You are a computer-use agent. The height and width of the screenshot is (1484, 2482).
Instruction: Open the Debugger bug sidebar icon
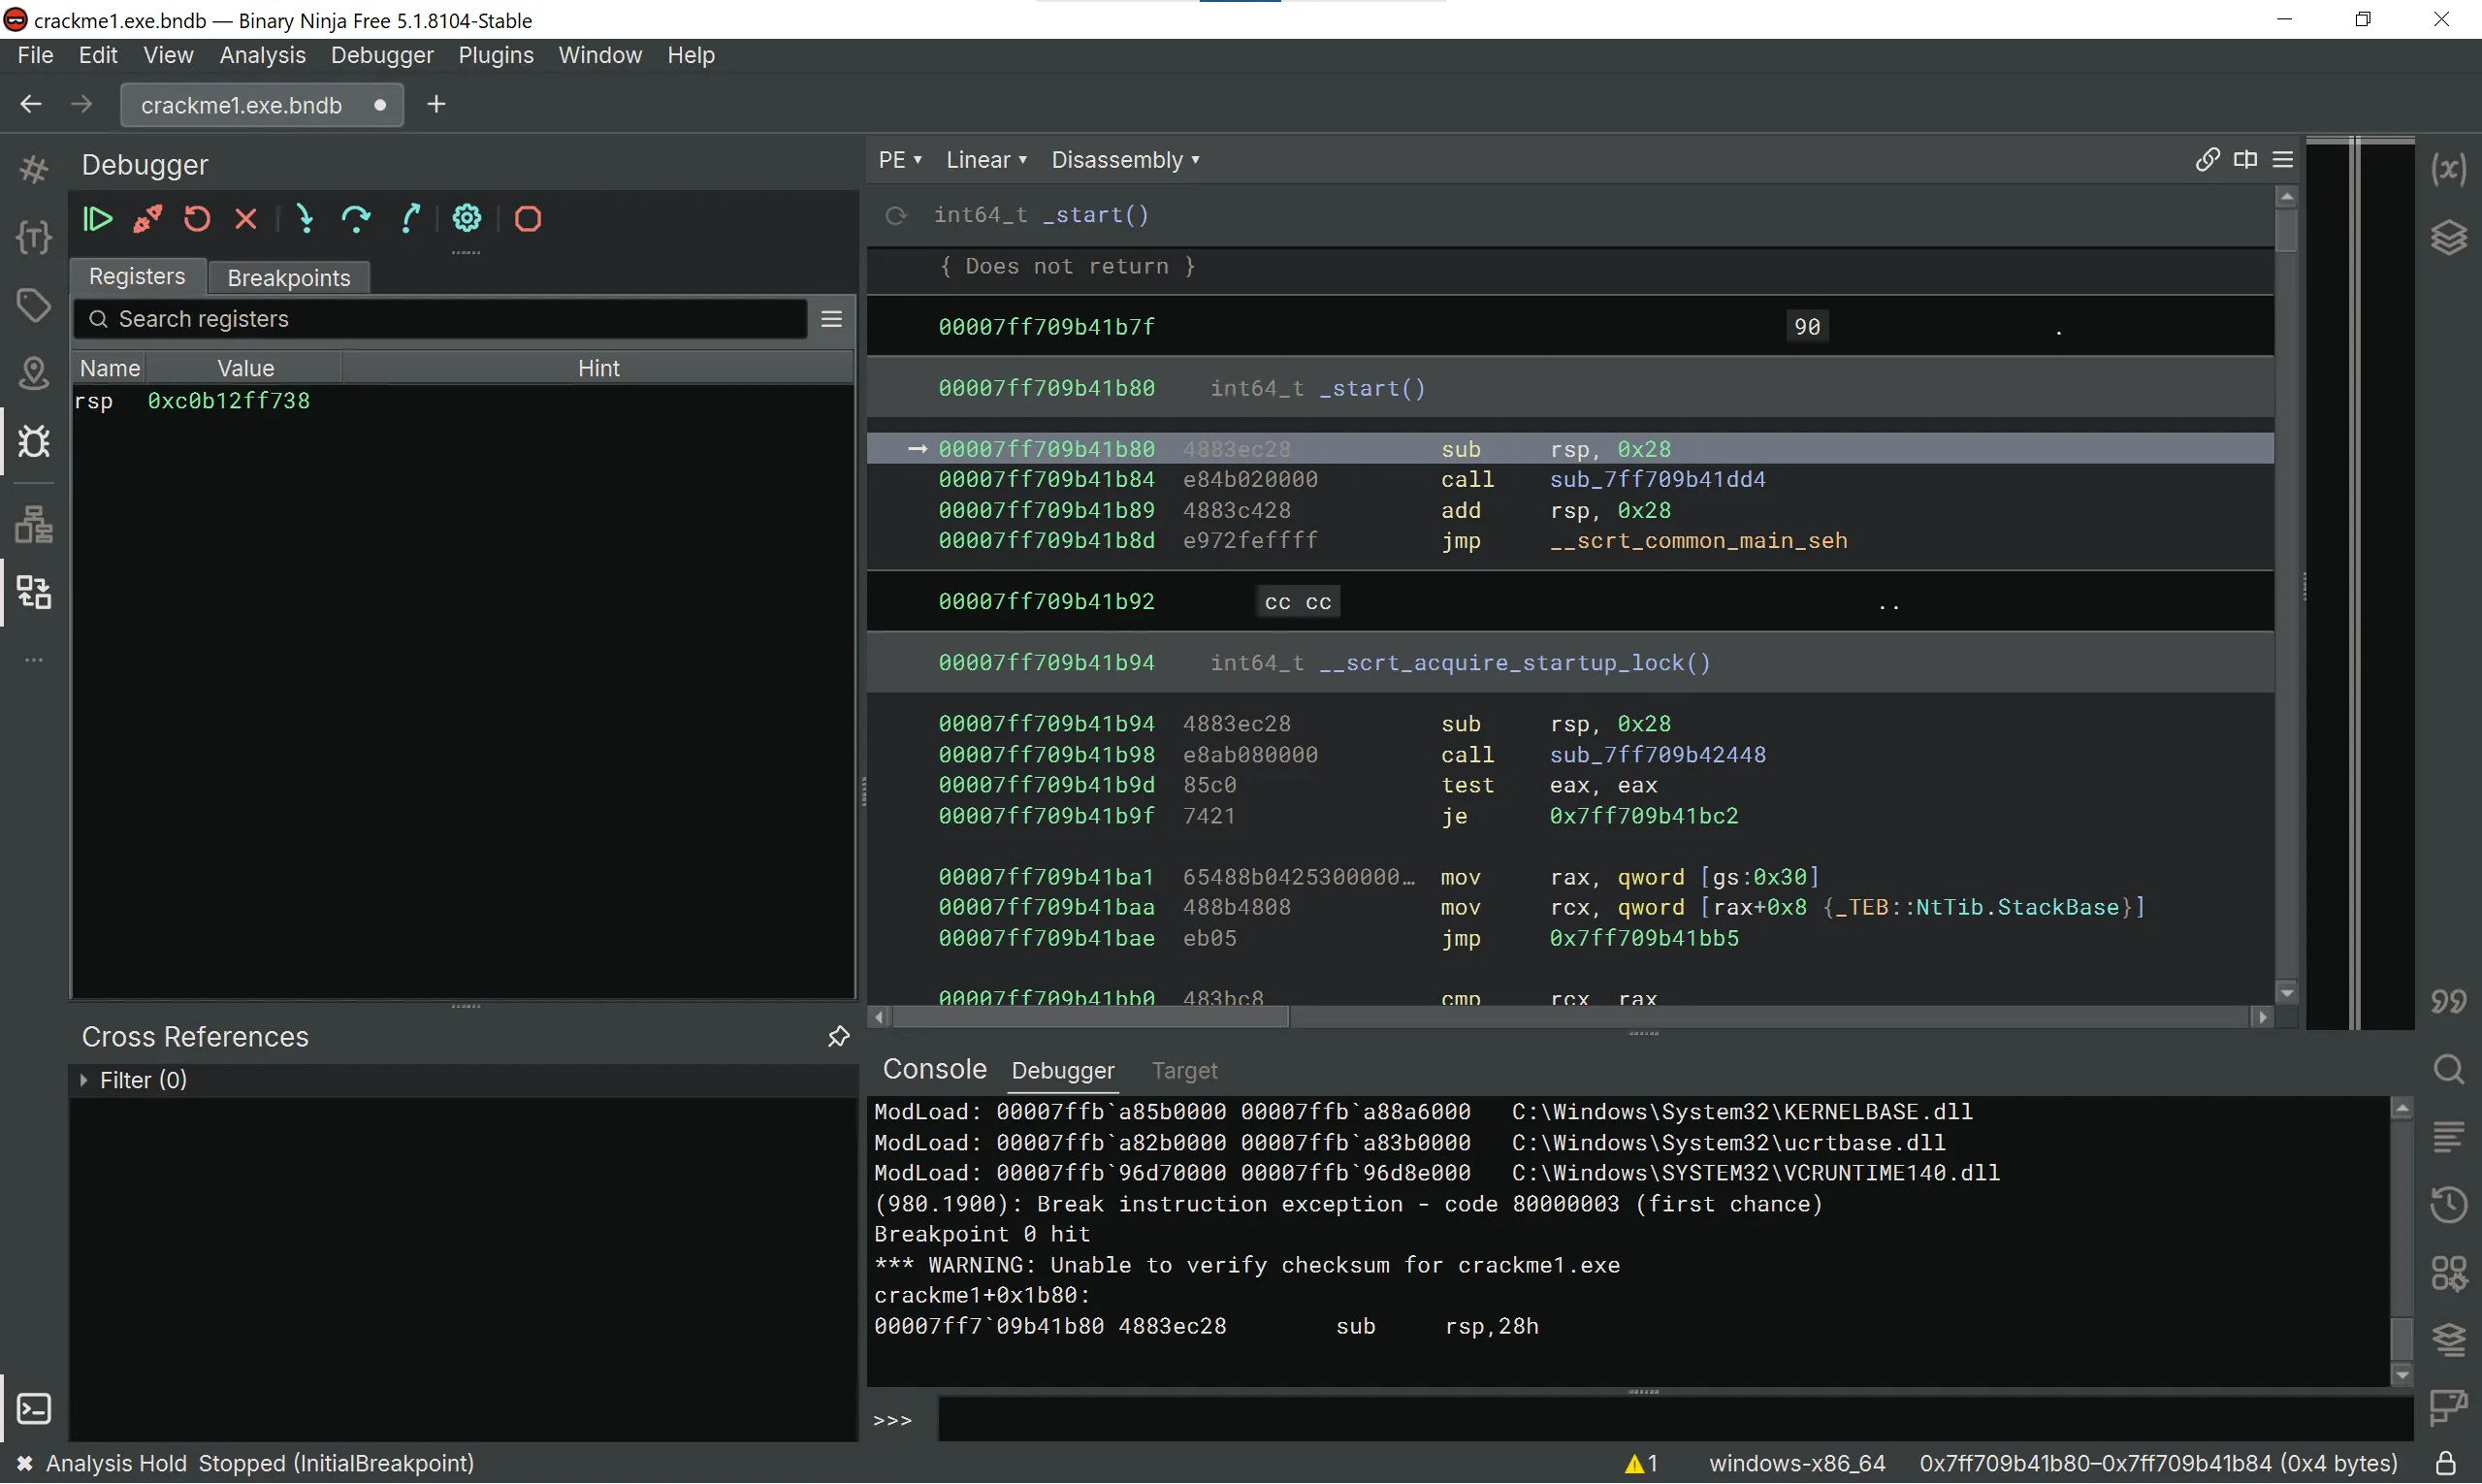tap(33, 442)
